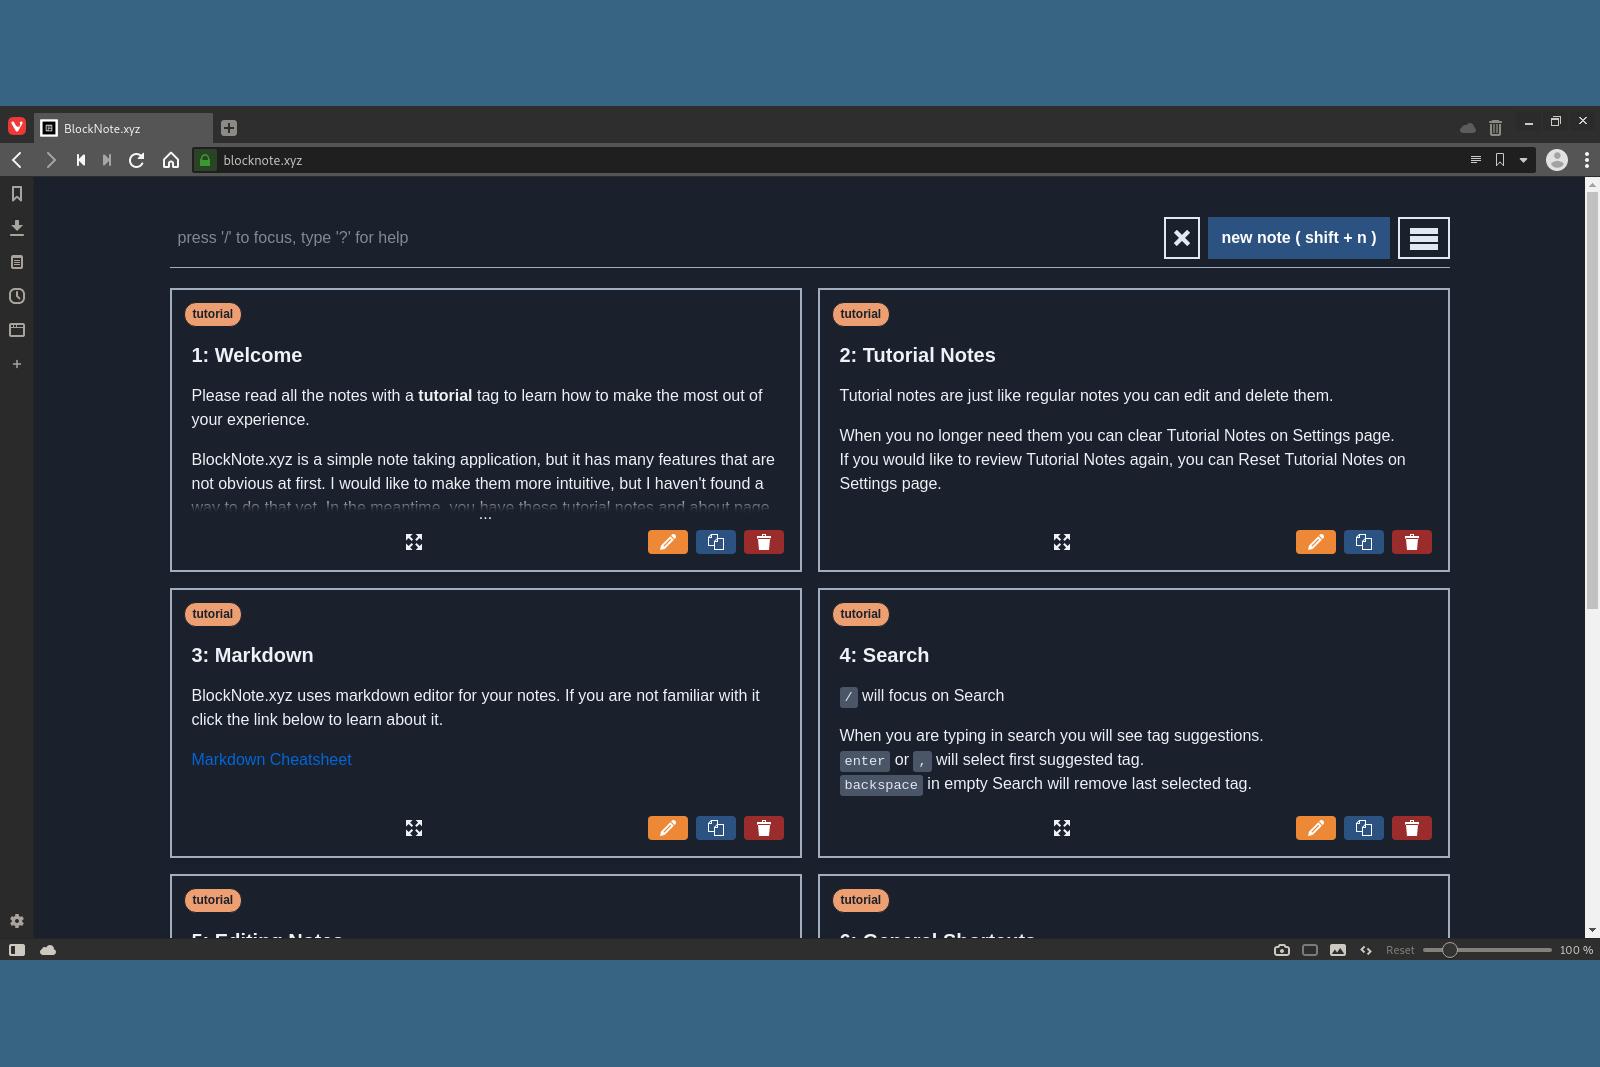
Task: Delete the '1: Welcome' note
Action: click(764, 542)
